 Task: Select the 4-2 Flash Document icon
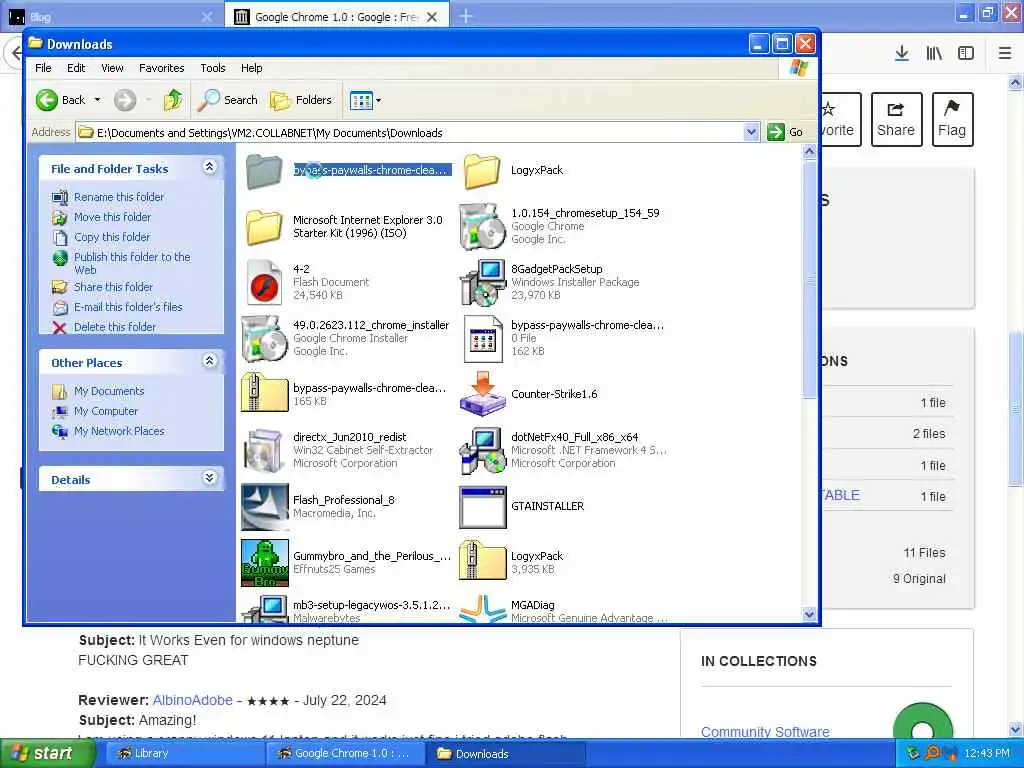coord(264,283)
